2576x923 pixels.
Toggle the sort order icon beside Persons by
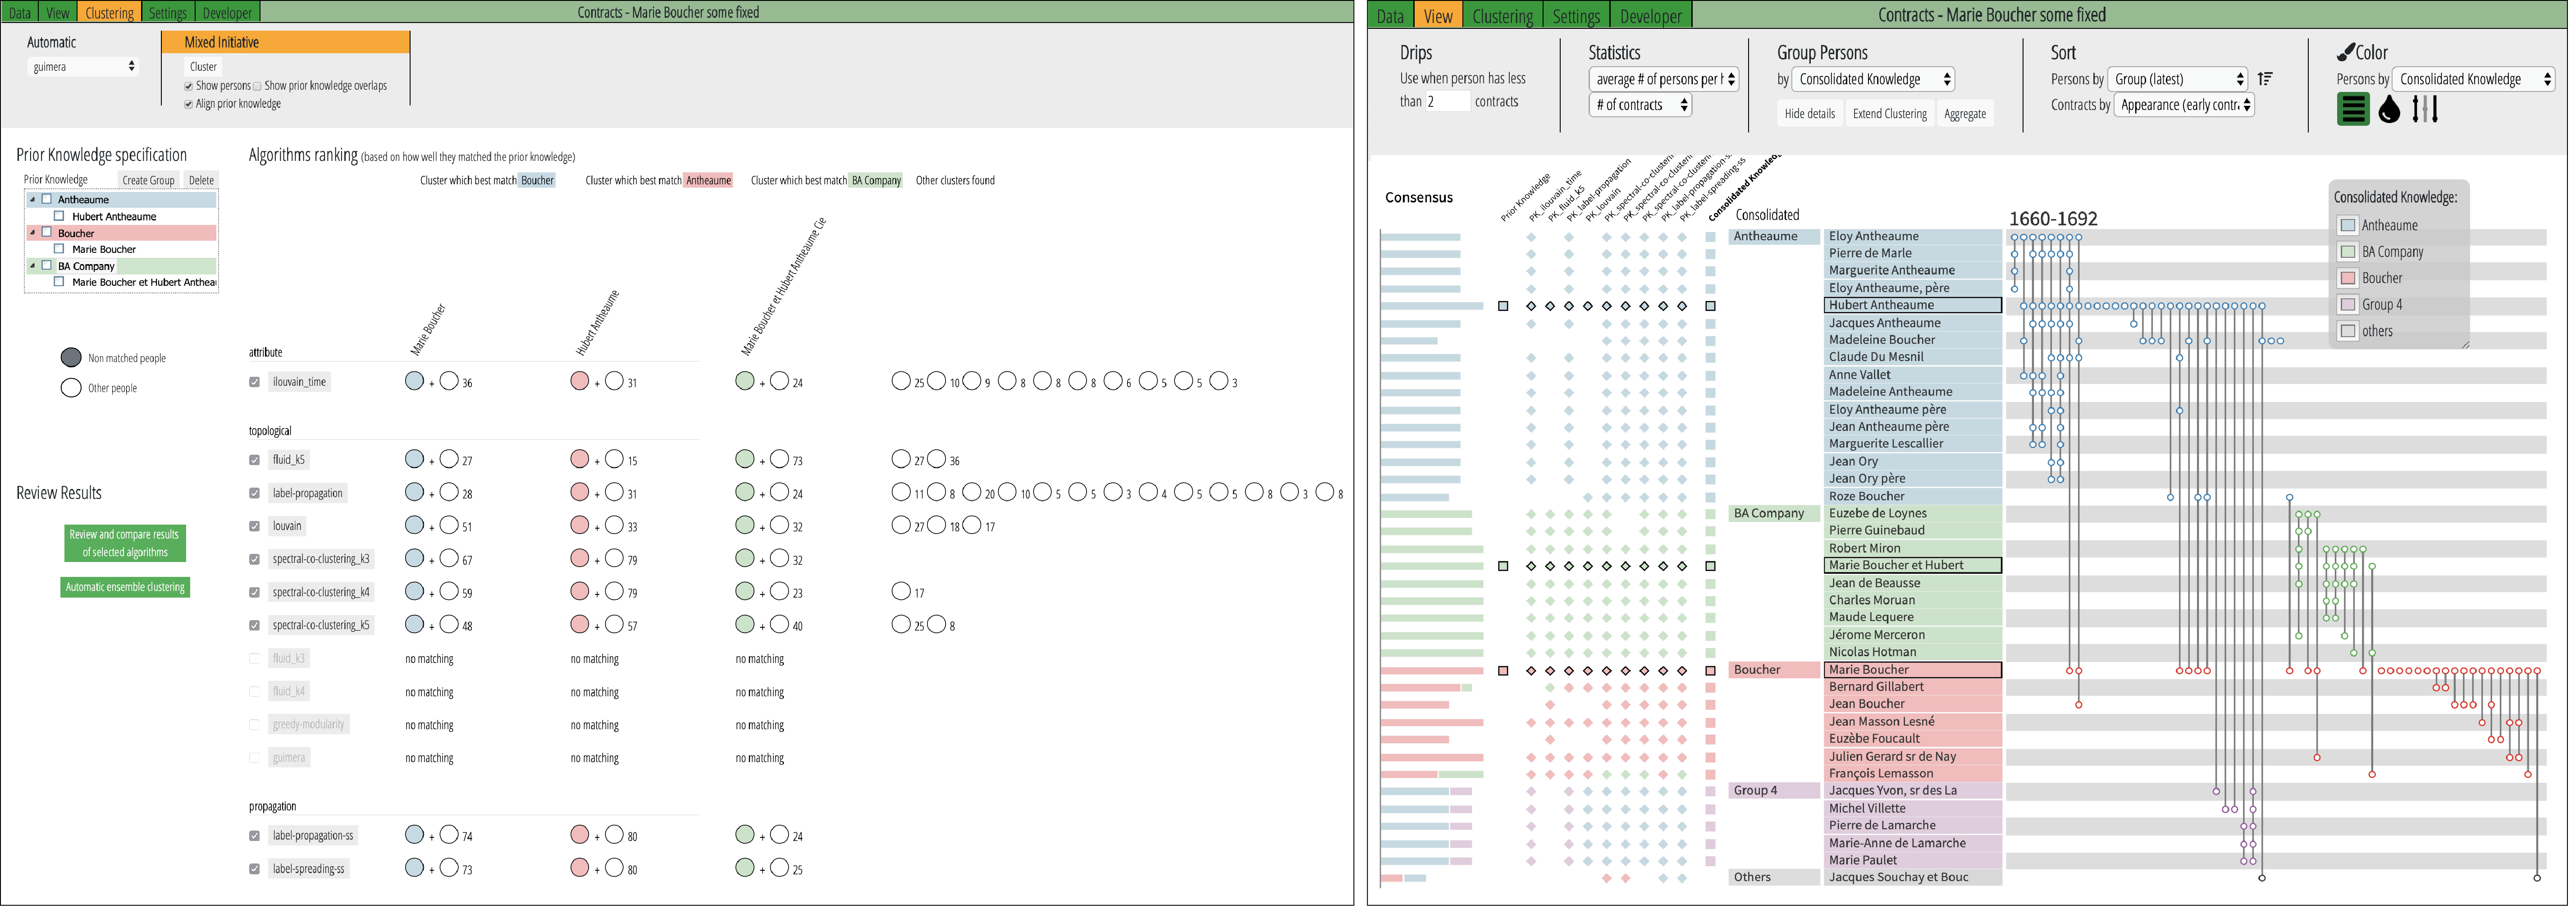2266,79
